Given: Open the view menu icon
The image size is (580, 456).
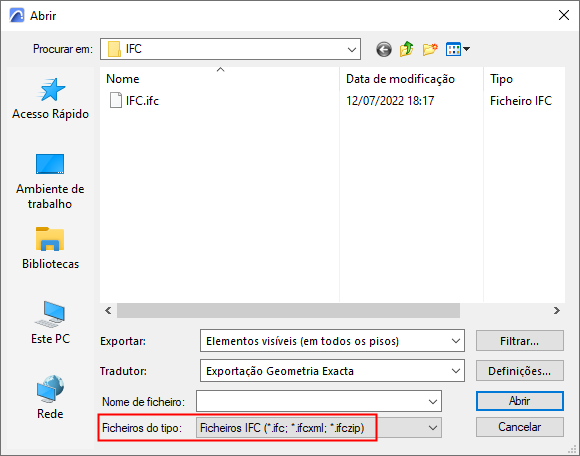Looking at the screenshot, I should (458, 49).
